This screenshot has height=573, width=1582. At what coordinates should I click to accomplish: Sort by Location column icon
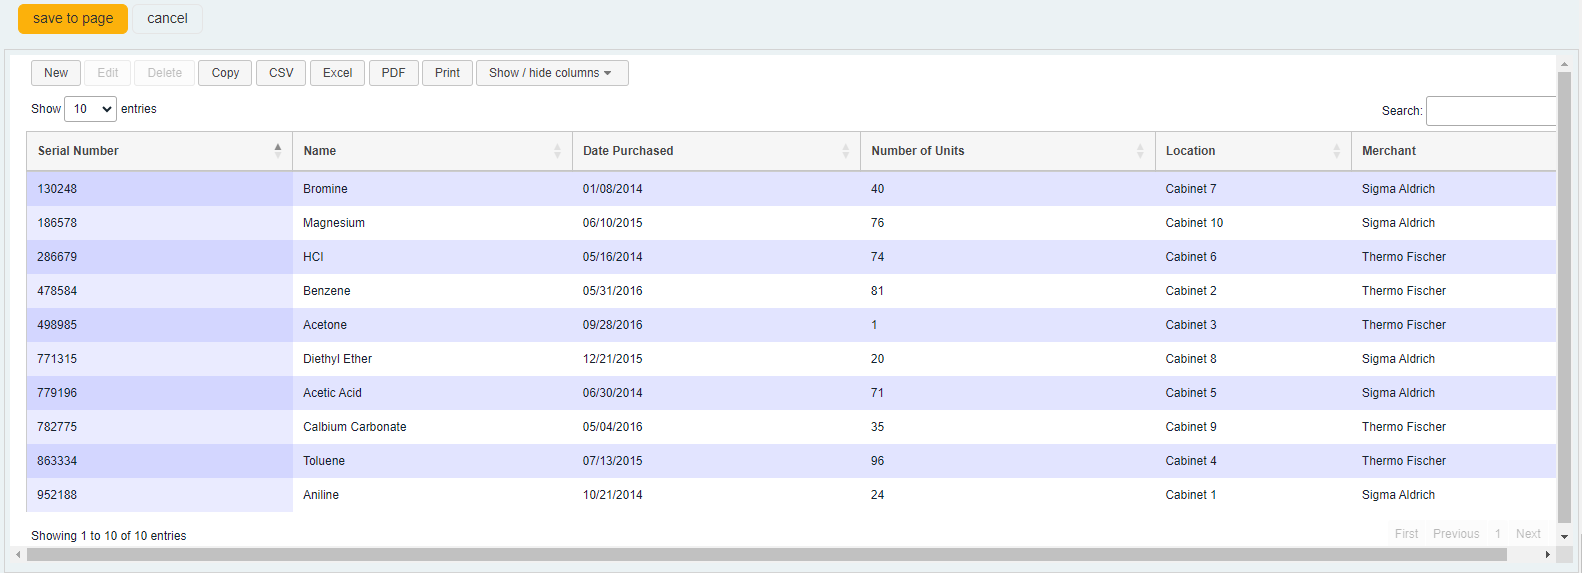point(1336,151)
